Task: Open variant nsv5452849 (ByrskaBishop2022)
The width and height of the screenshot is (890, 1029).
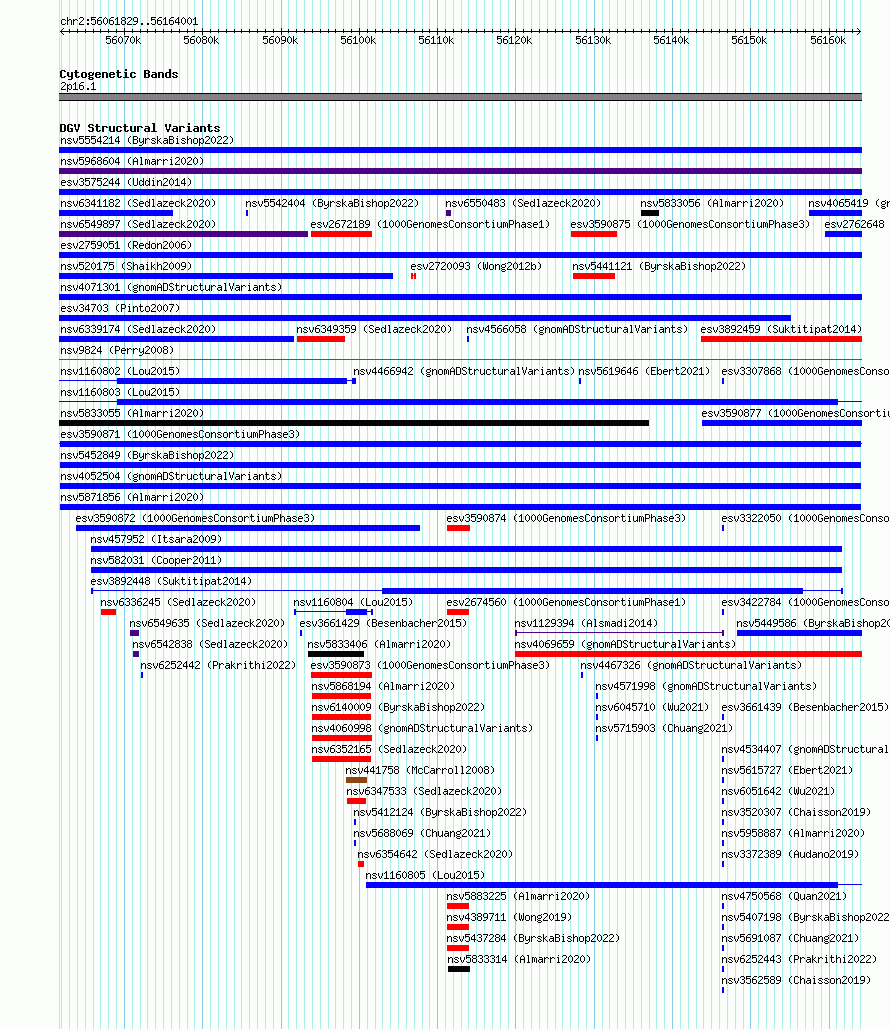Action: pos(147,455)
